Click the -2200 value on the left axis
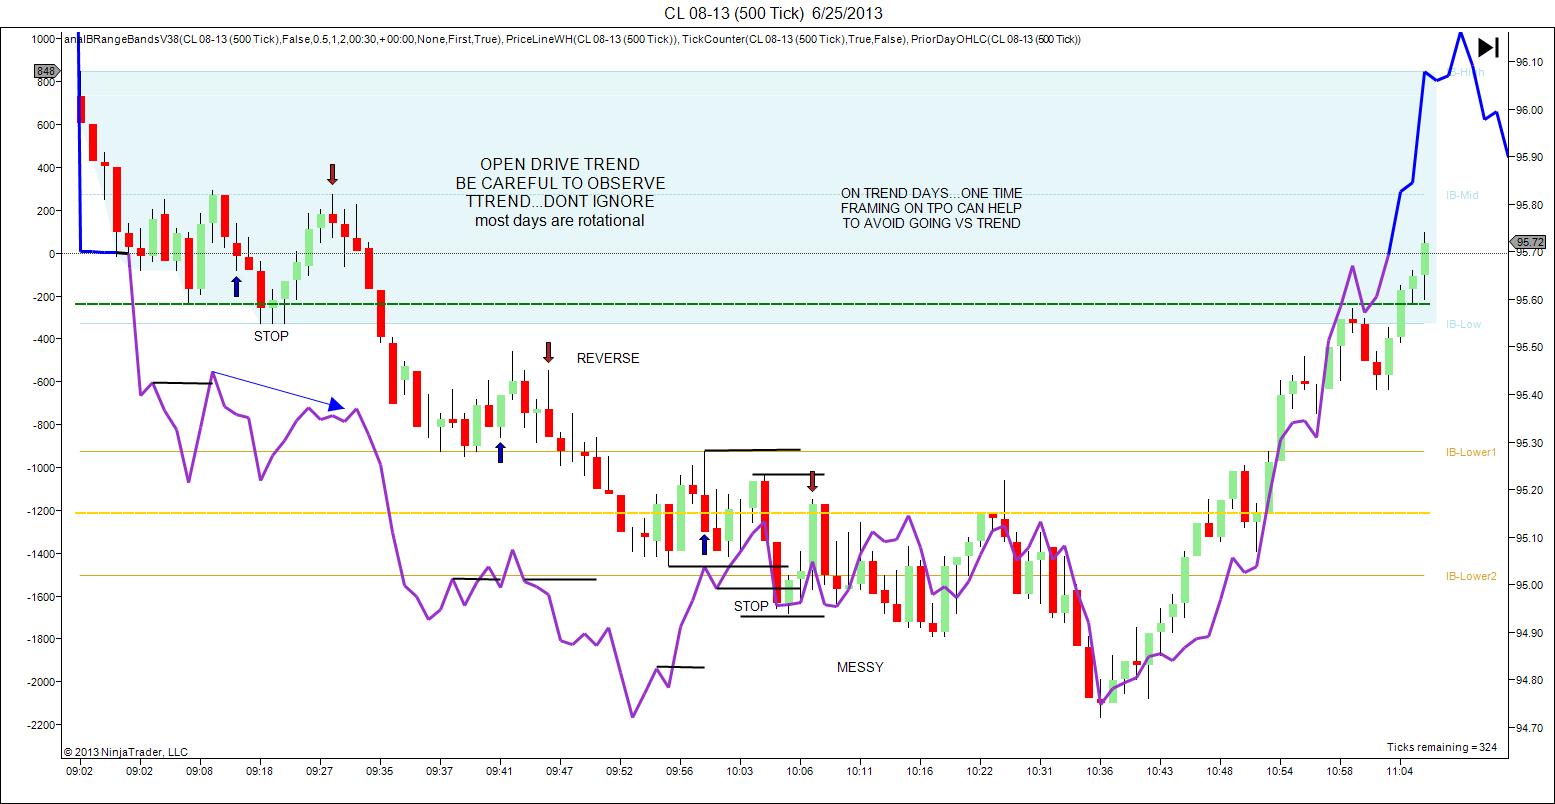Viewport: 1555px width, 804px height. 42,725
